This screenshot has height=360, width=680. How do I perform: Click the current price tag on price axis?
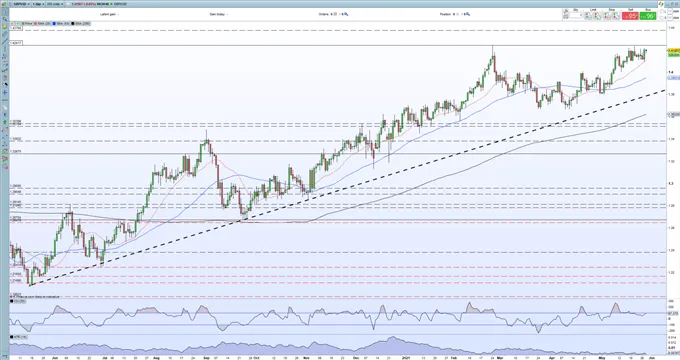(x=673, y=51)
